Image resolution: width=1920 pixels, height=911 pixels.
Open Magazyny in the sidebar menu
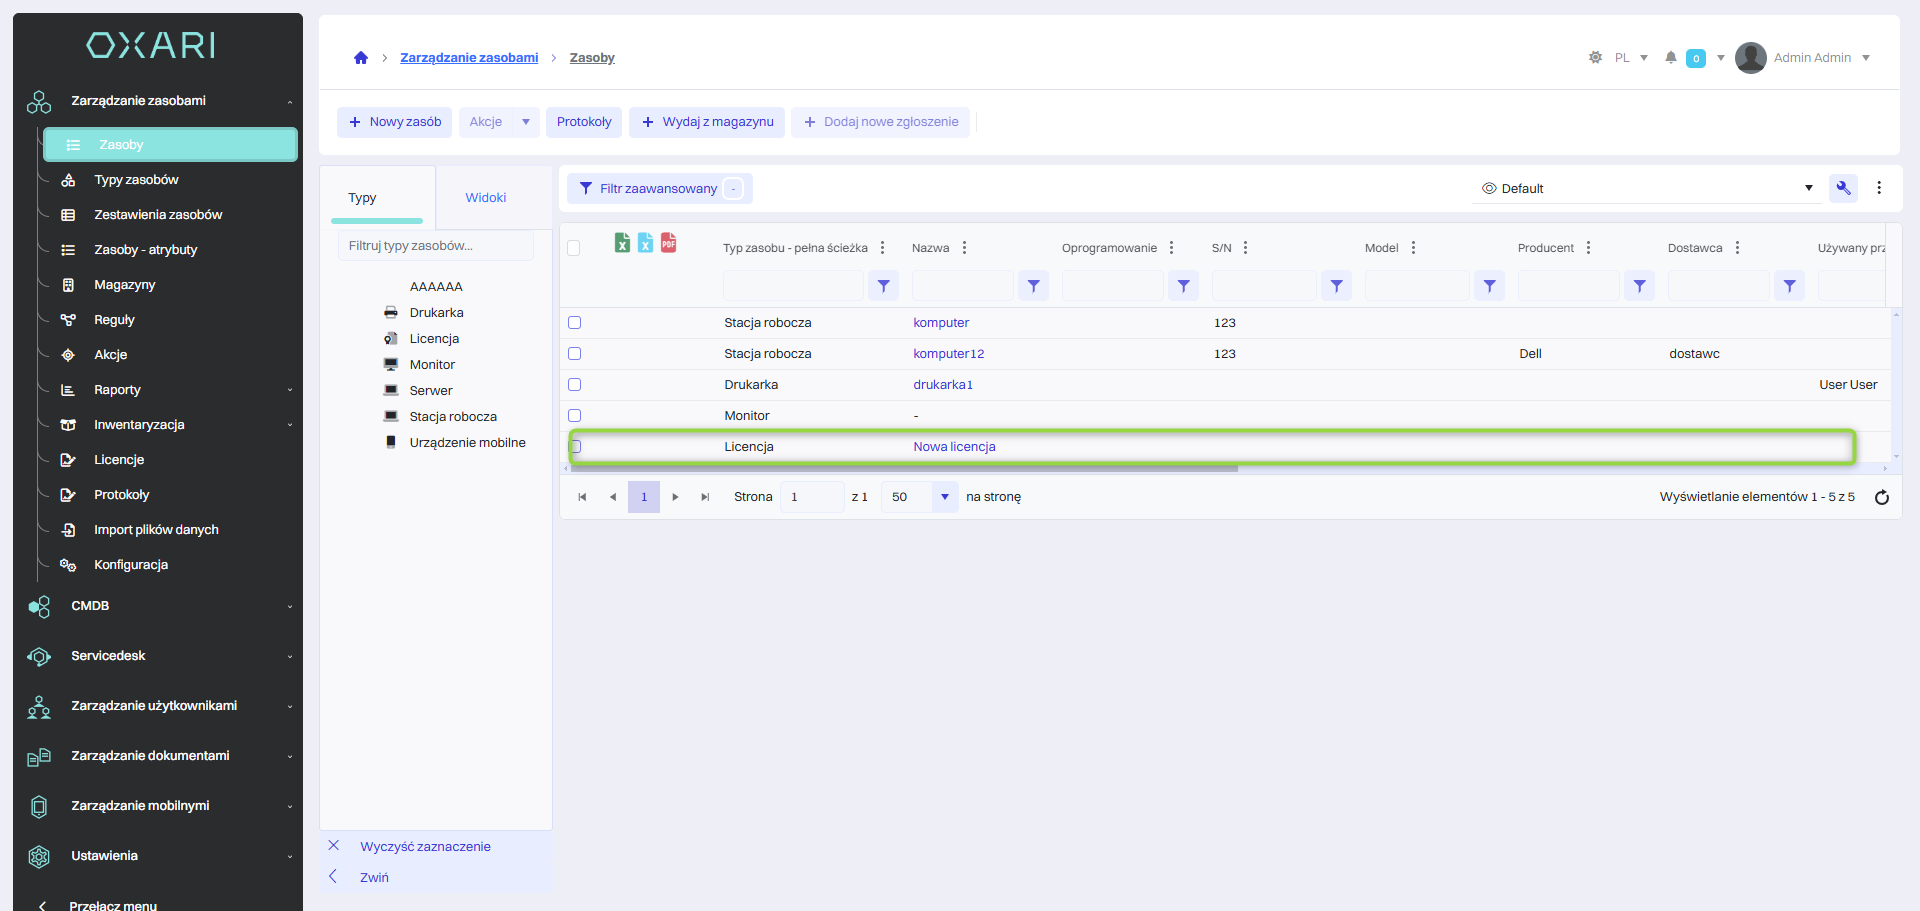124,285
